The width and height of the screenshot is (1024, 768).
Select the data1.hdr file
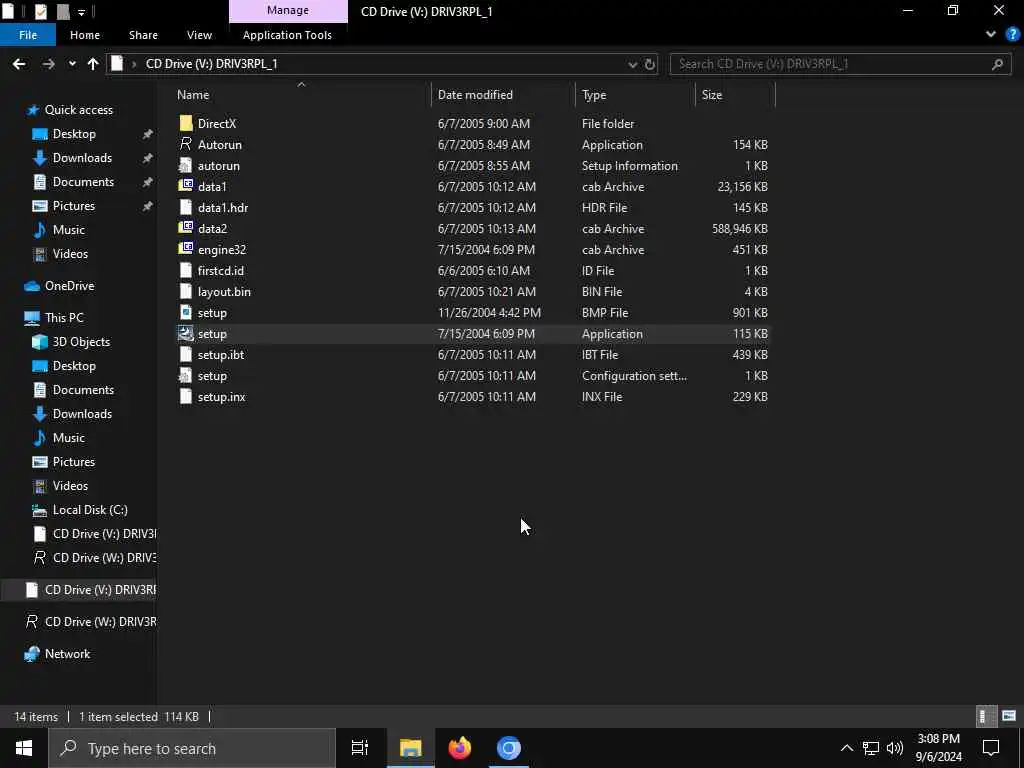223,208
